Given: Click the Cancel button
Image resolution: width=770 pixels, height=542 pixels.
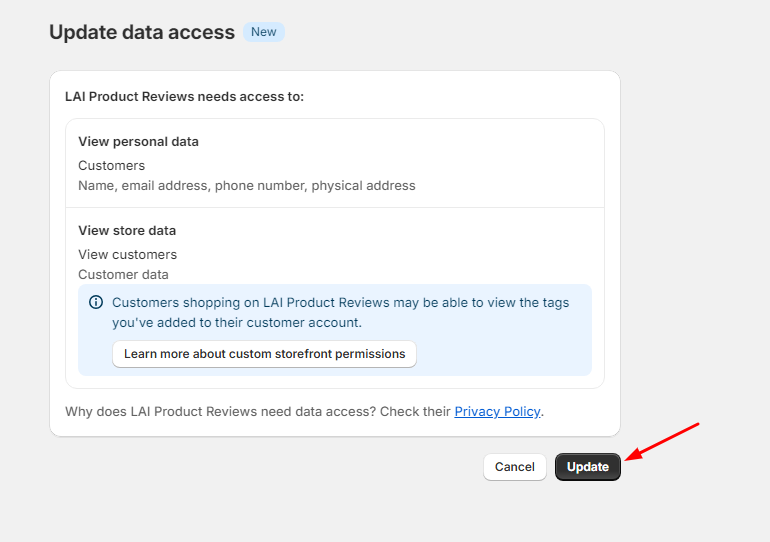Looking at the screenshot, I should 515,467.
